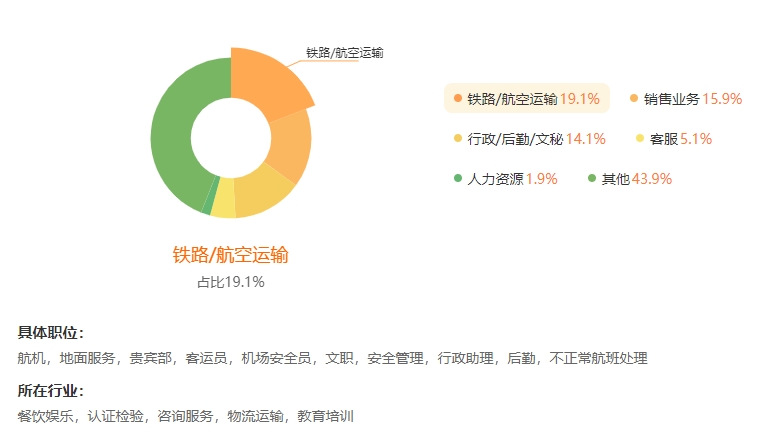777x432 pixels.
Task: Toggle 行政/后勤/文秘 14.1% legend entry
Action: point(530,139)
